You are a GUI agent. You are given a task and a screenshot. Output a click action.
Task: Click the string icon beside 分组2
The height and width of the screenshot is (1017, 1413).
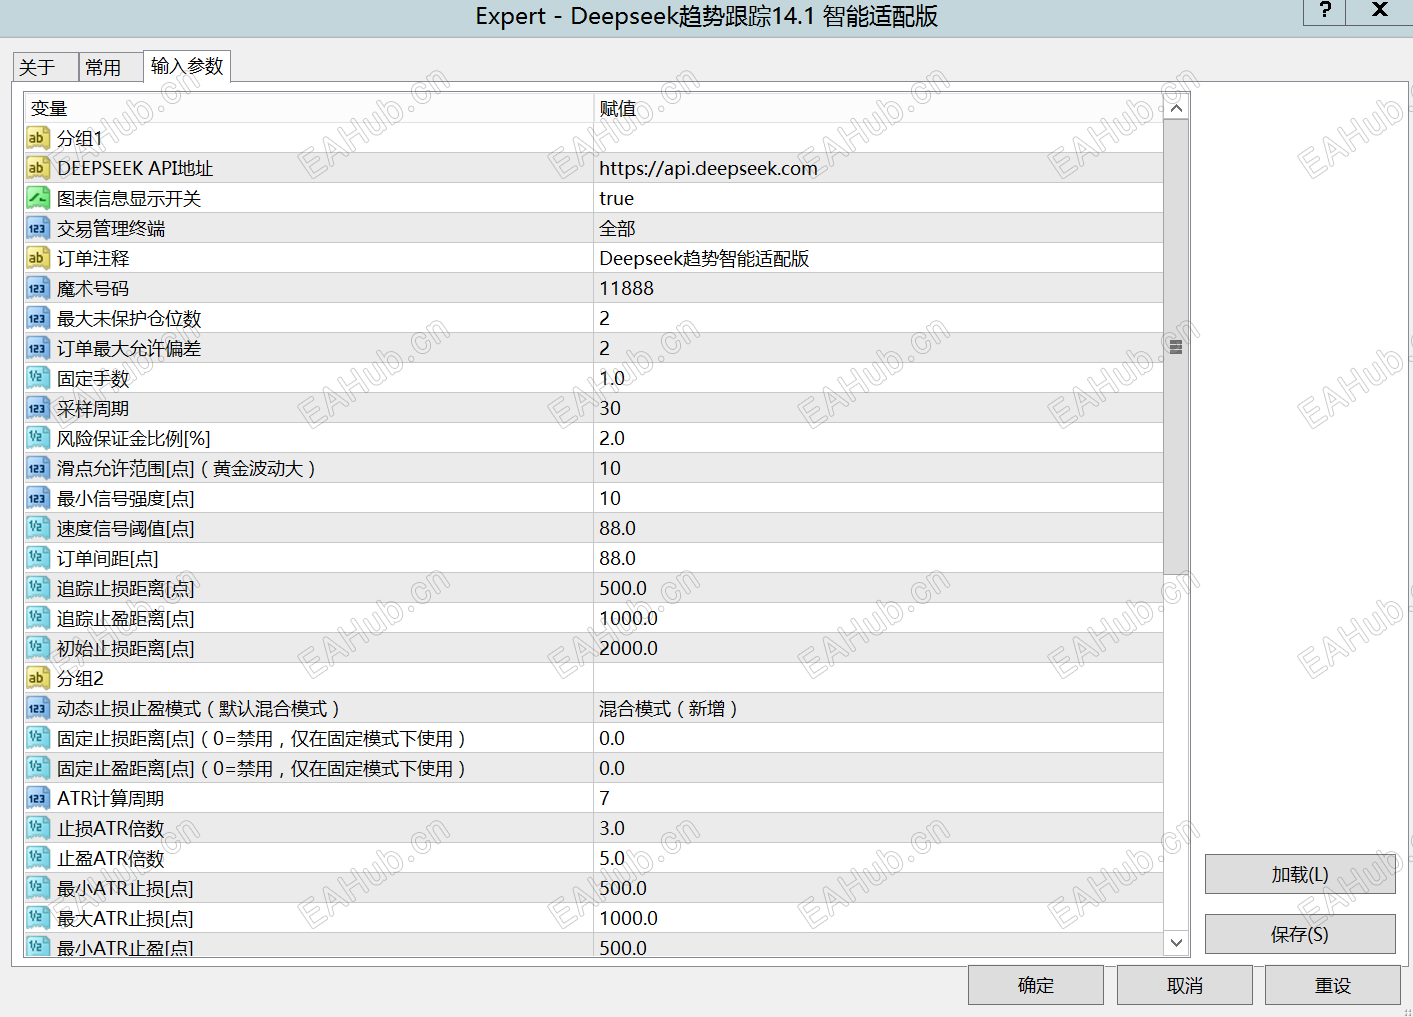click(x=37, y=678)
